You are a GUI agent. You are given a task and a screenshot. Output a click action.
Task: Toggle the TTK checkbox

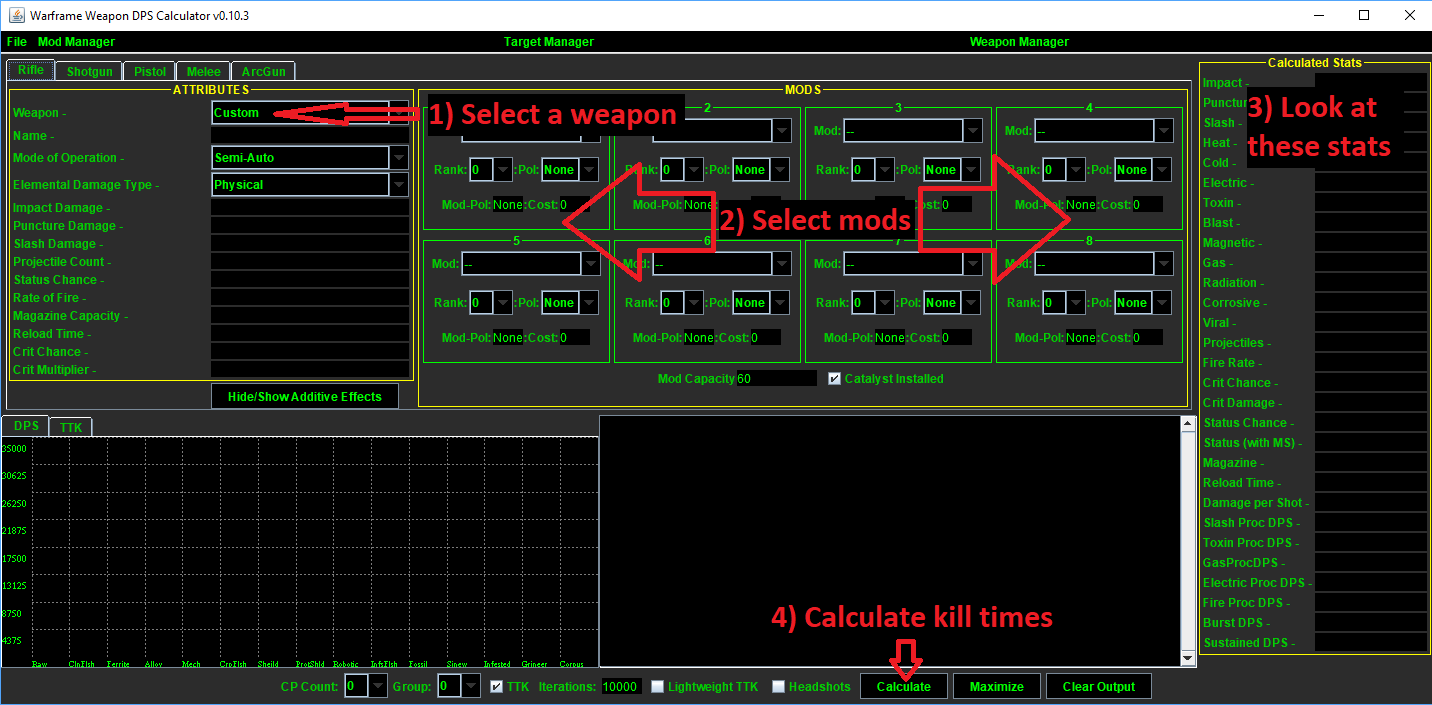pos(497,687)
